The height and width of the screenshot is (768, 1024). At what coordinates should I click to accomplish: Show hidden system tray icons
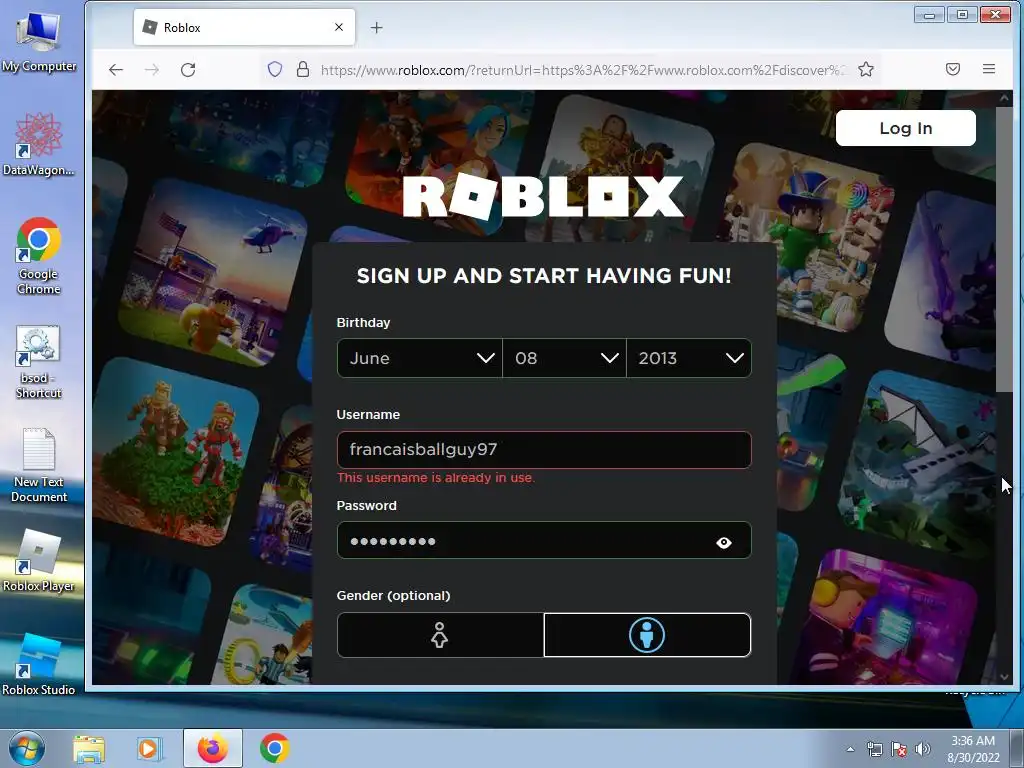(x=850, y=749)
